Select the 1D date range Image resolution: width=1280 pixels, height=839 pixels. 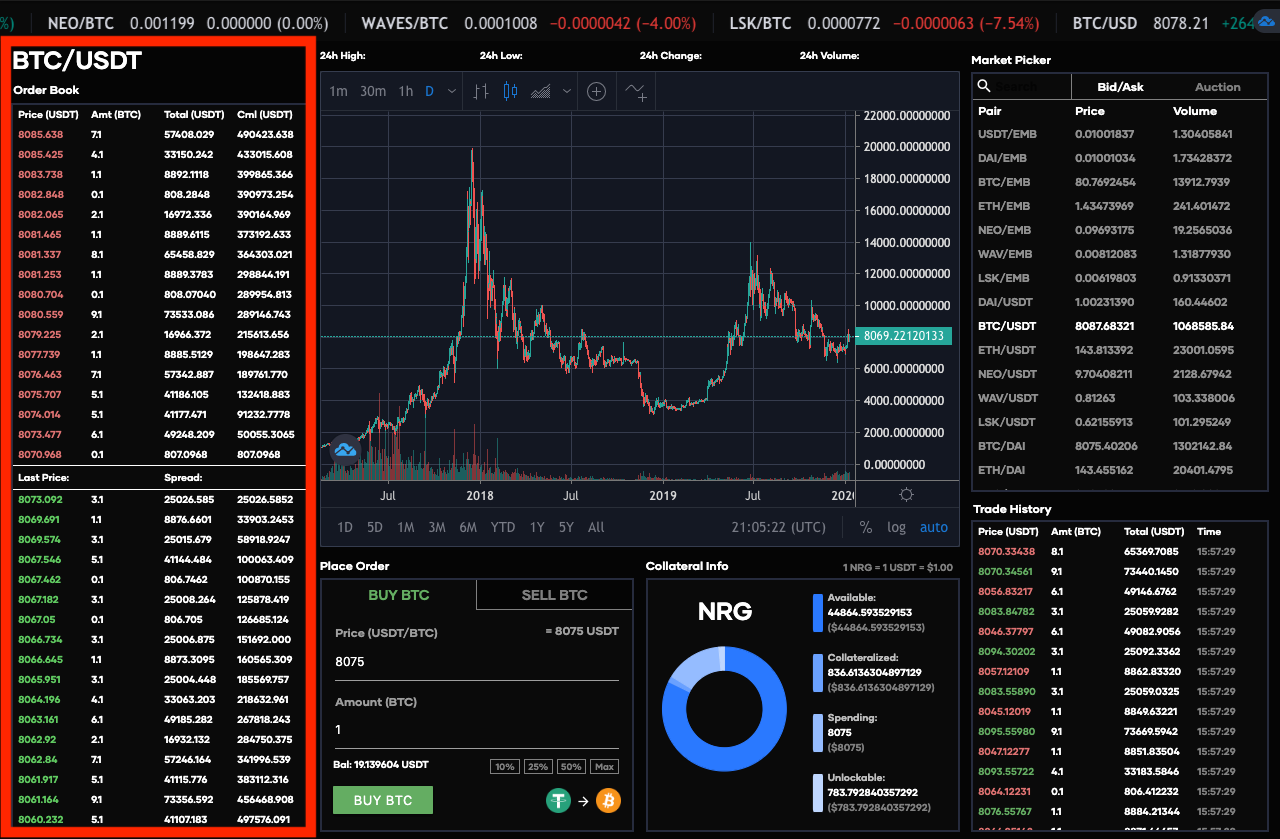click(x=345, y=527)
